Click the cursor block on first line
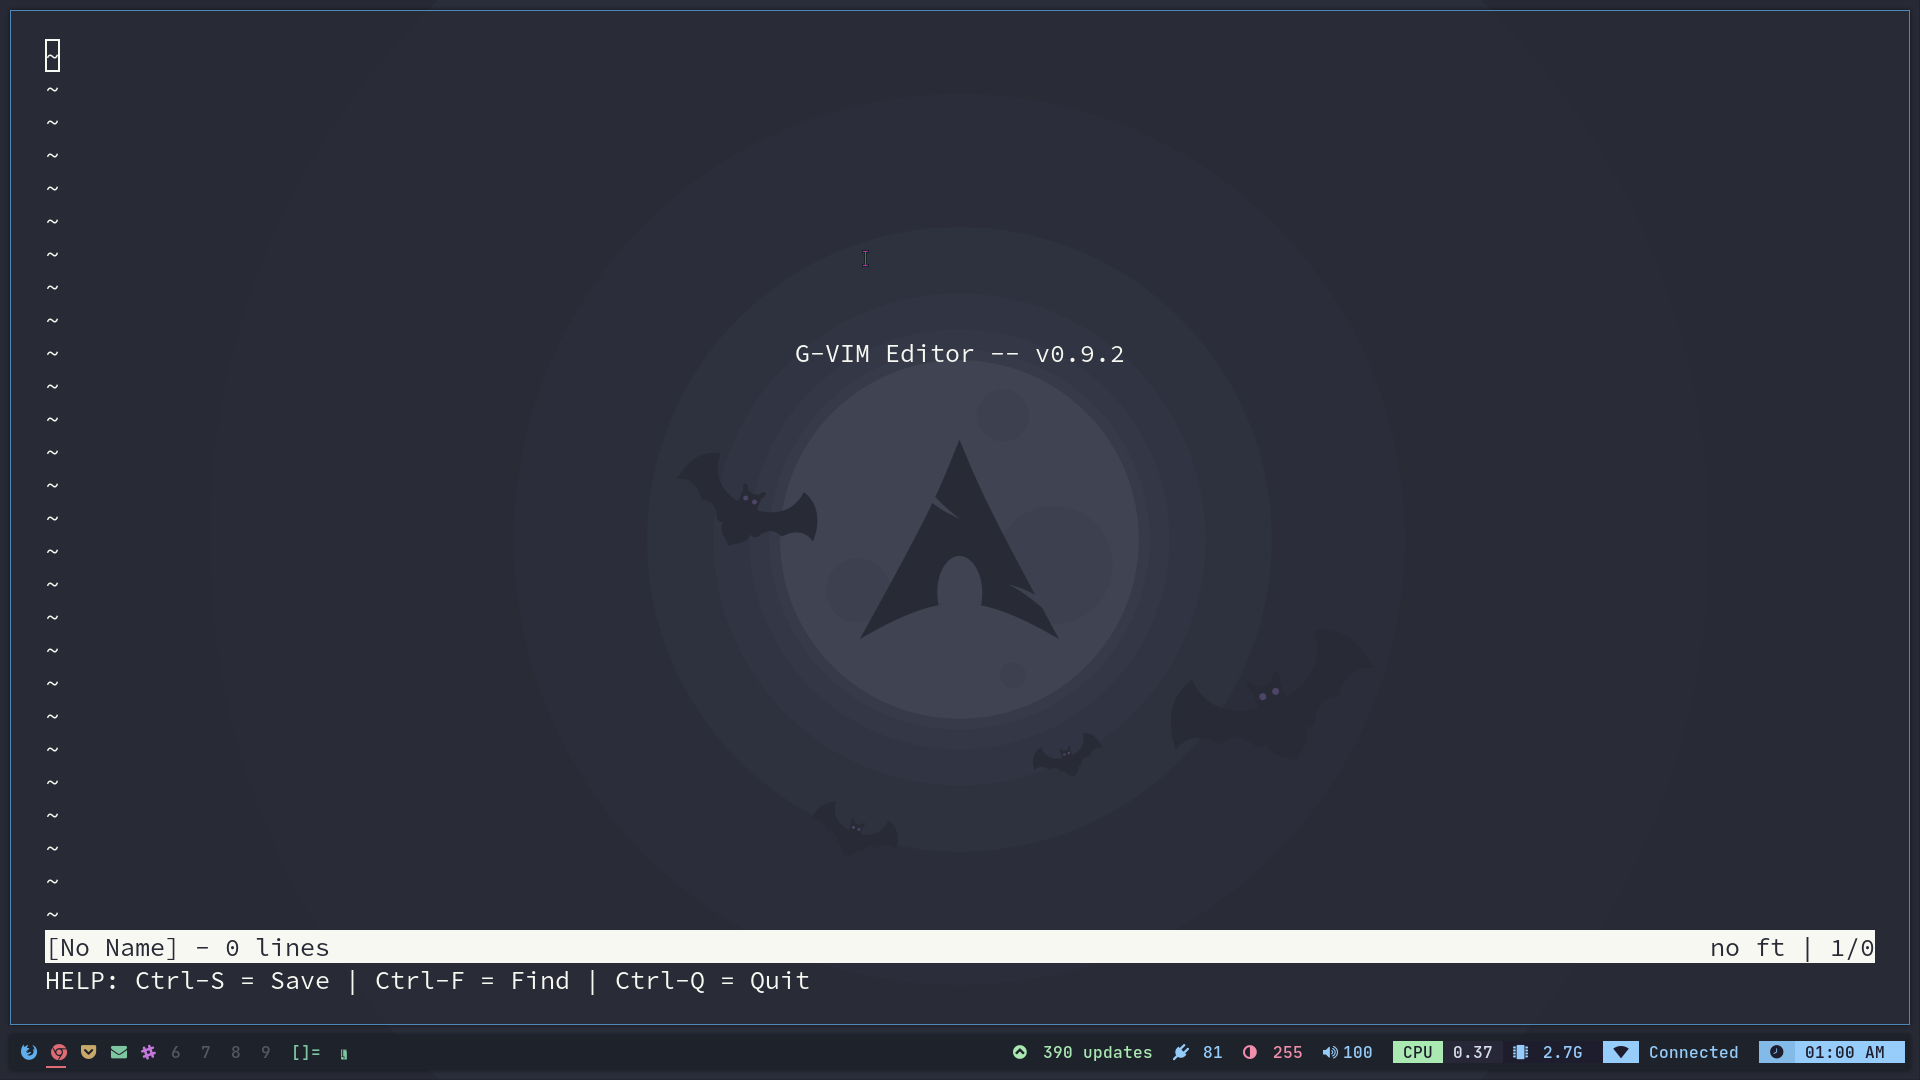 [x=53, y=56]
